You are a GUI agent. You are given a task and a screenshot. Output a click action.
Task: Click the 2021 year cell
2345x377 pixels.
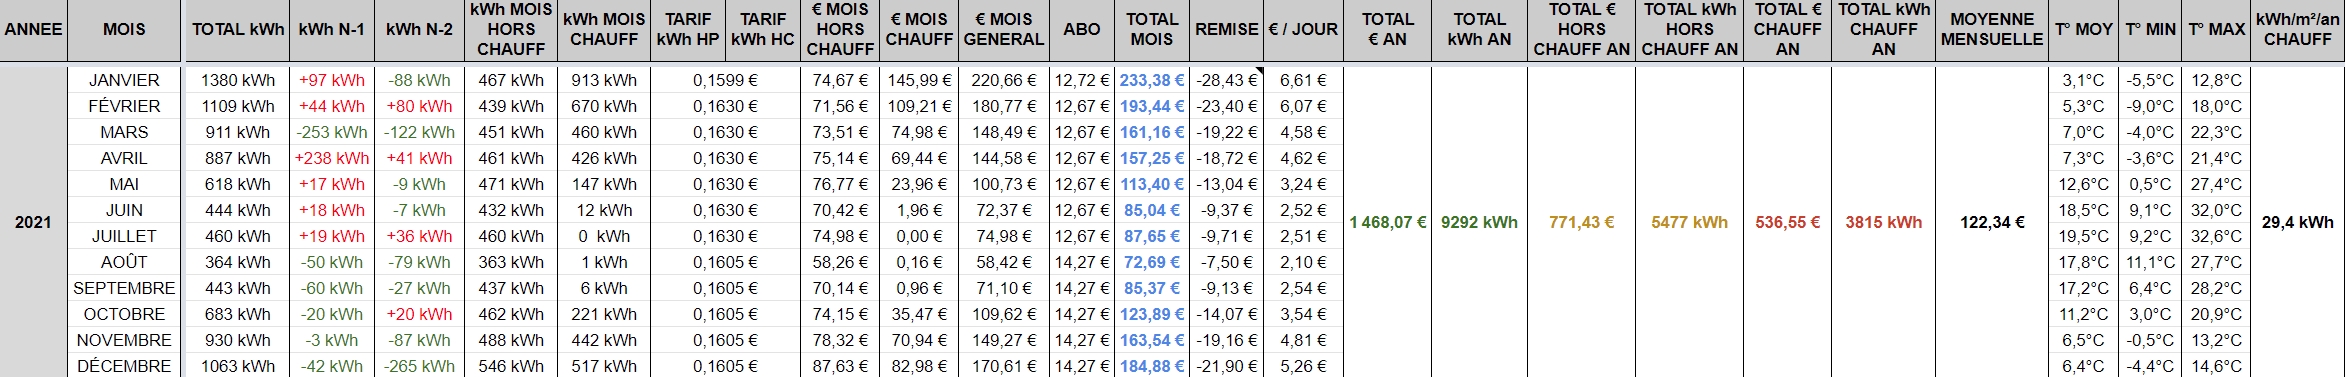click(x=33, y=222)
